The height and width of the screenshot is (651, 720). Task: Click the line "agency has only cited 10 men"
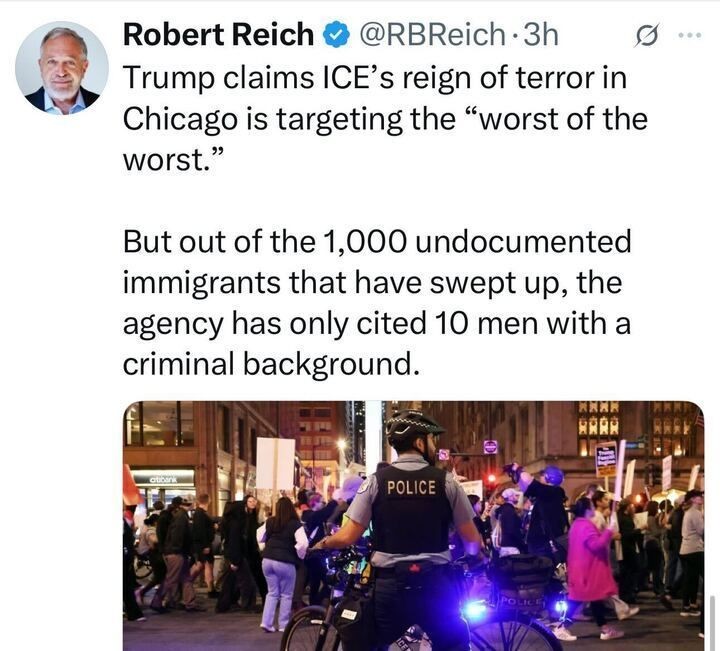[x=377, y=324]
